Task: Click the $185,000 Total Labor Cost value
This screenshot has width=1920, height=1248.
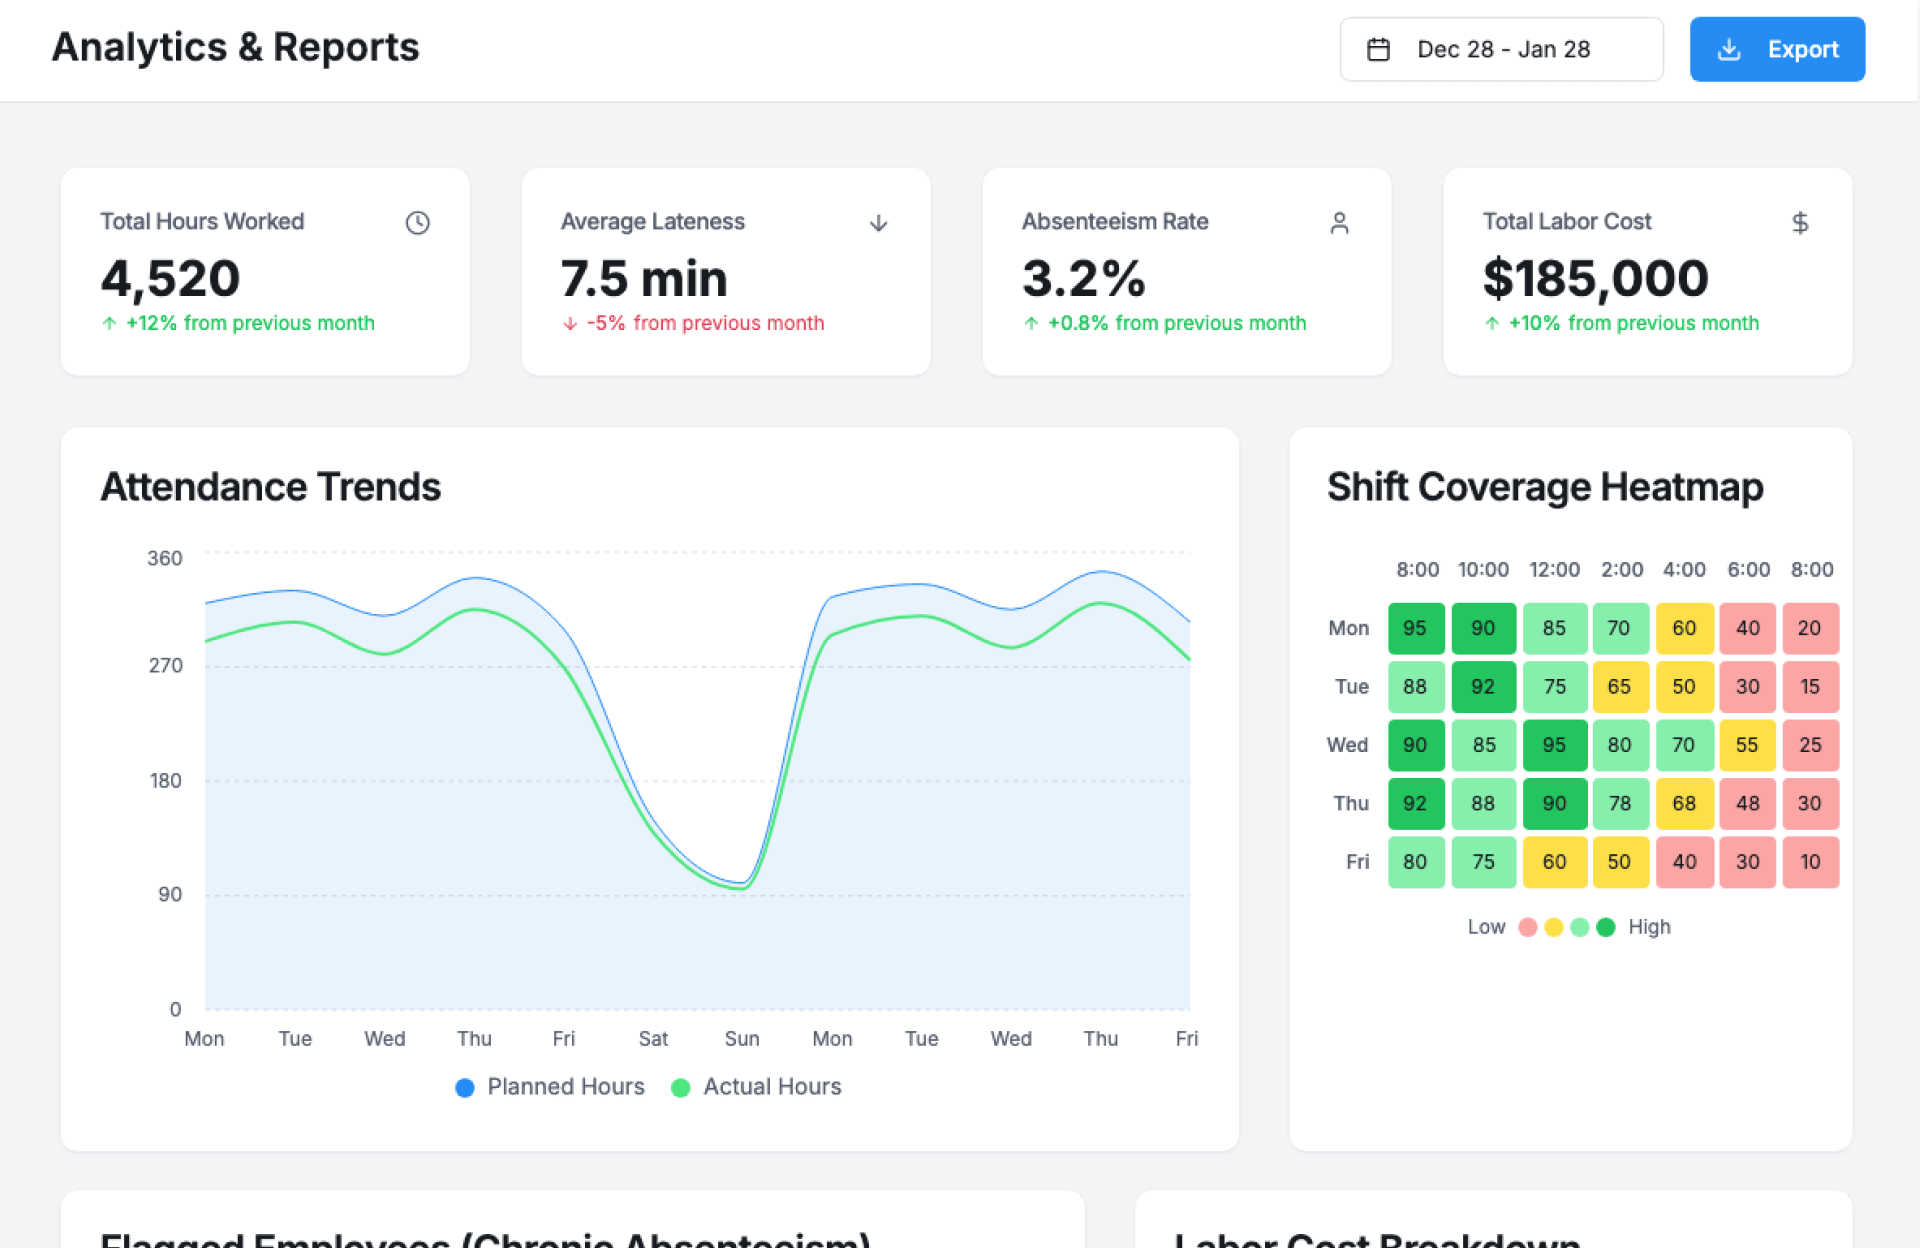Action: (1595, 278)
